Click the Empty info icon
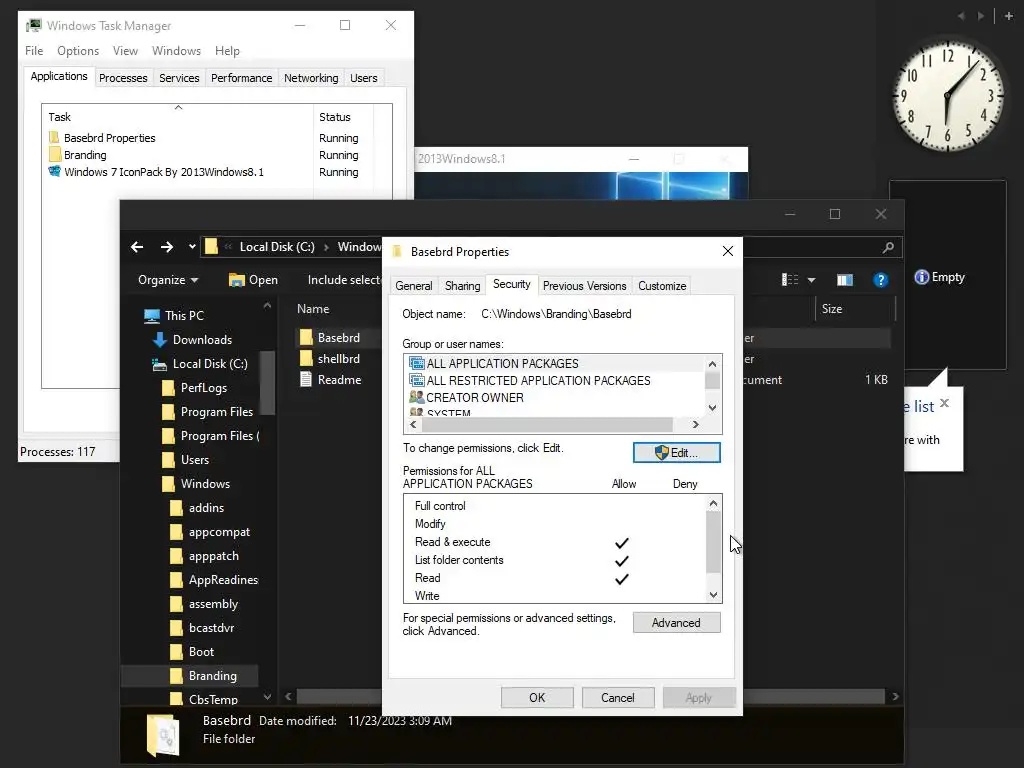This screenshot has height=768, width=1024. pyautogui.click(x=921, y=277)
